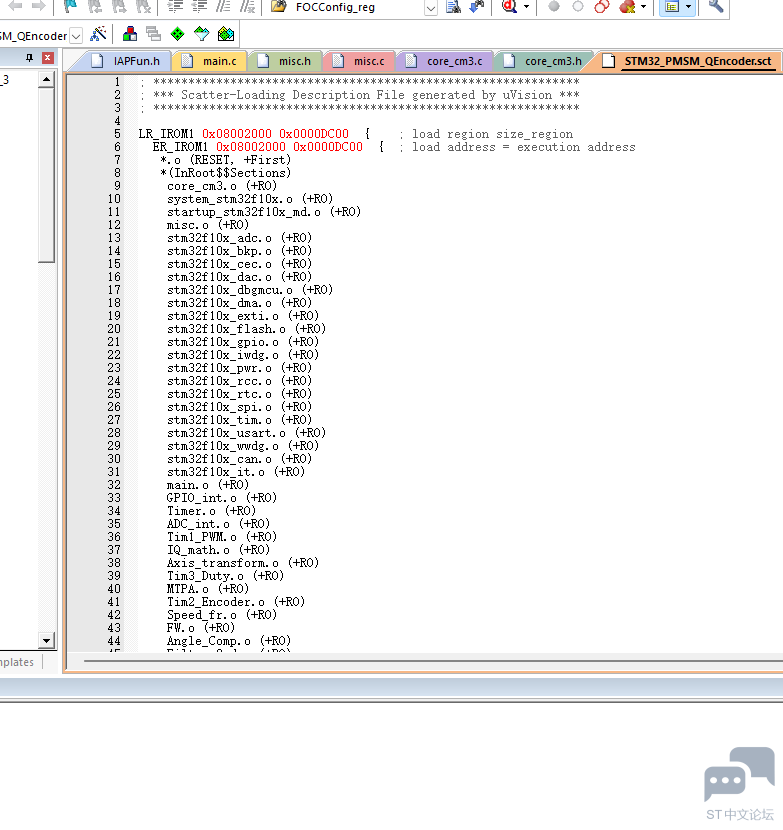Image resolution: width=783 pixels, height=830 pixels.
Task: Open Configuration with the wrench icon
Action: pyautogui.click(x=716, y=6)
